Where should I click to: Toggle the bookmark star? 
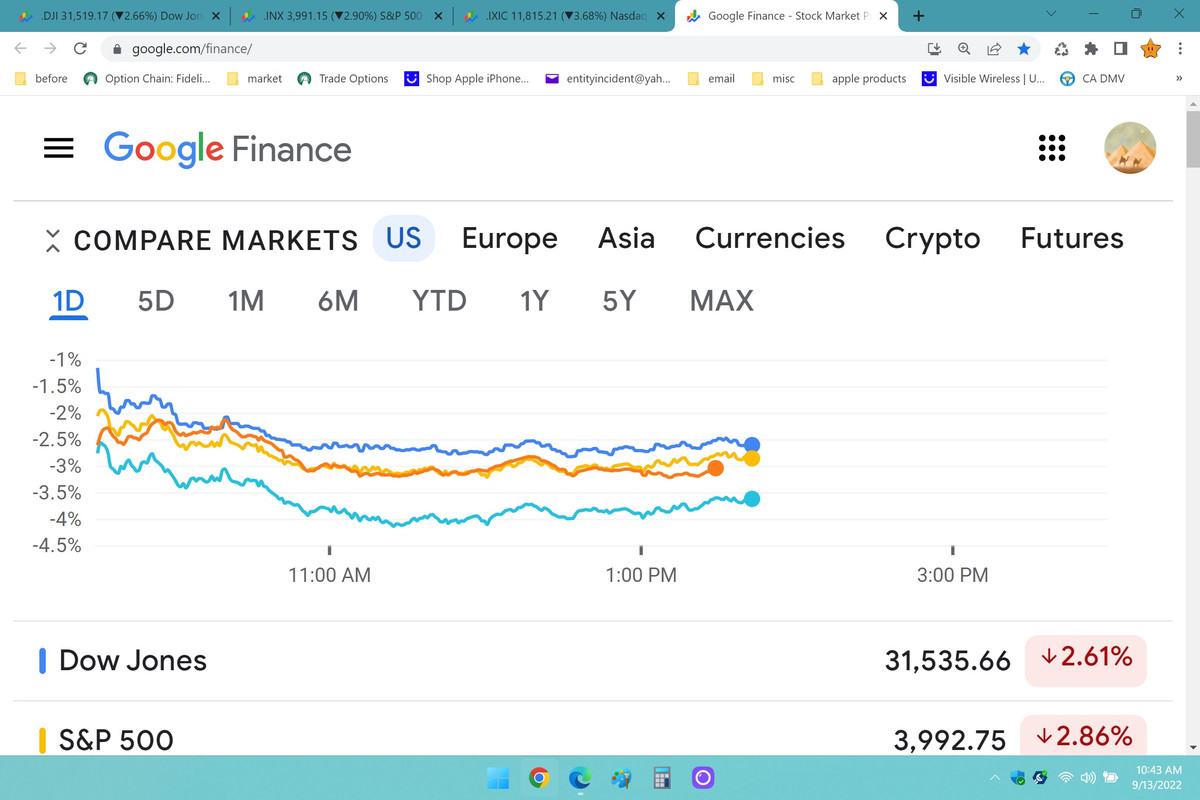pyautogui.click(x=1023, y=48)
